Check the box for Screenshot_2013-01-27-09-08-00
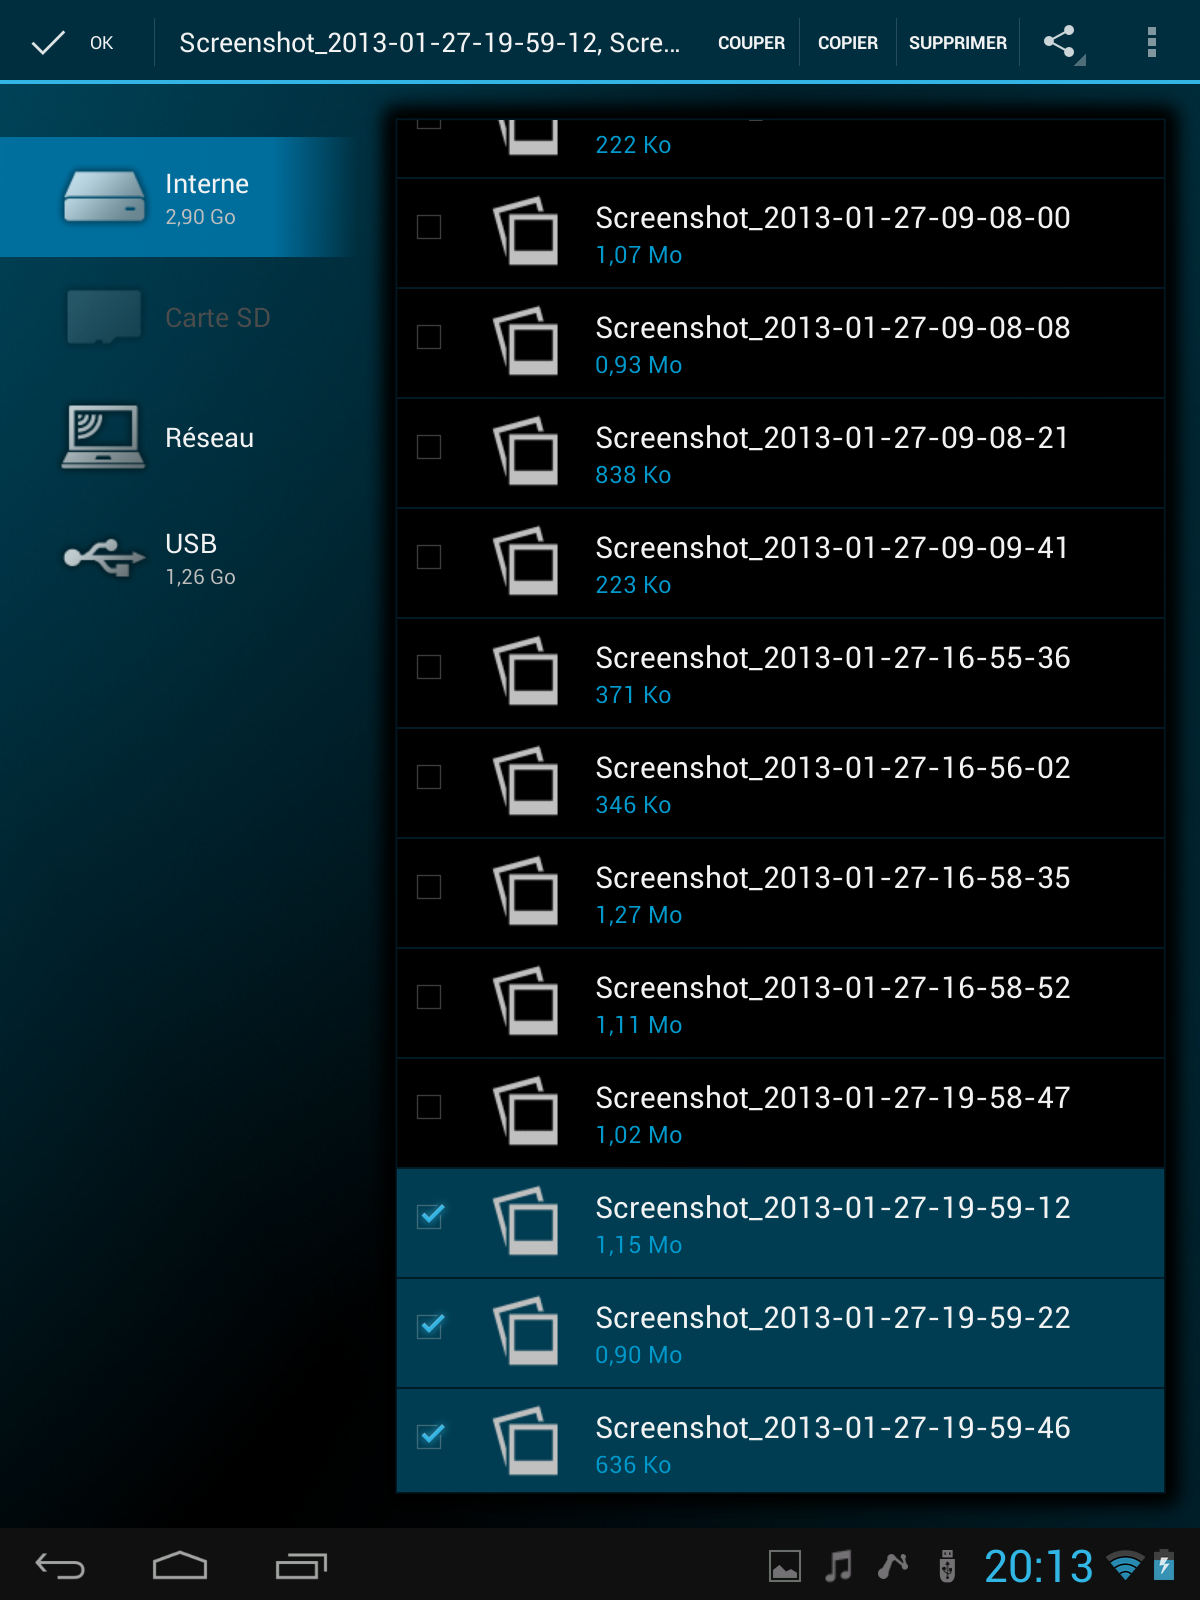 (x=429, y=227)
